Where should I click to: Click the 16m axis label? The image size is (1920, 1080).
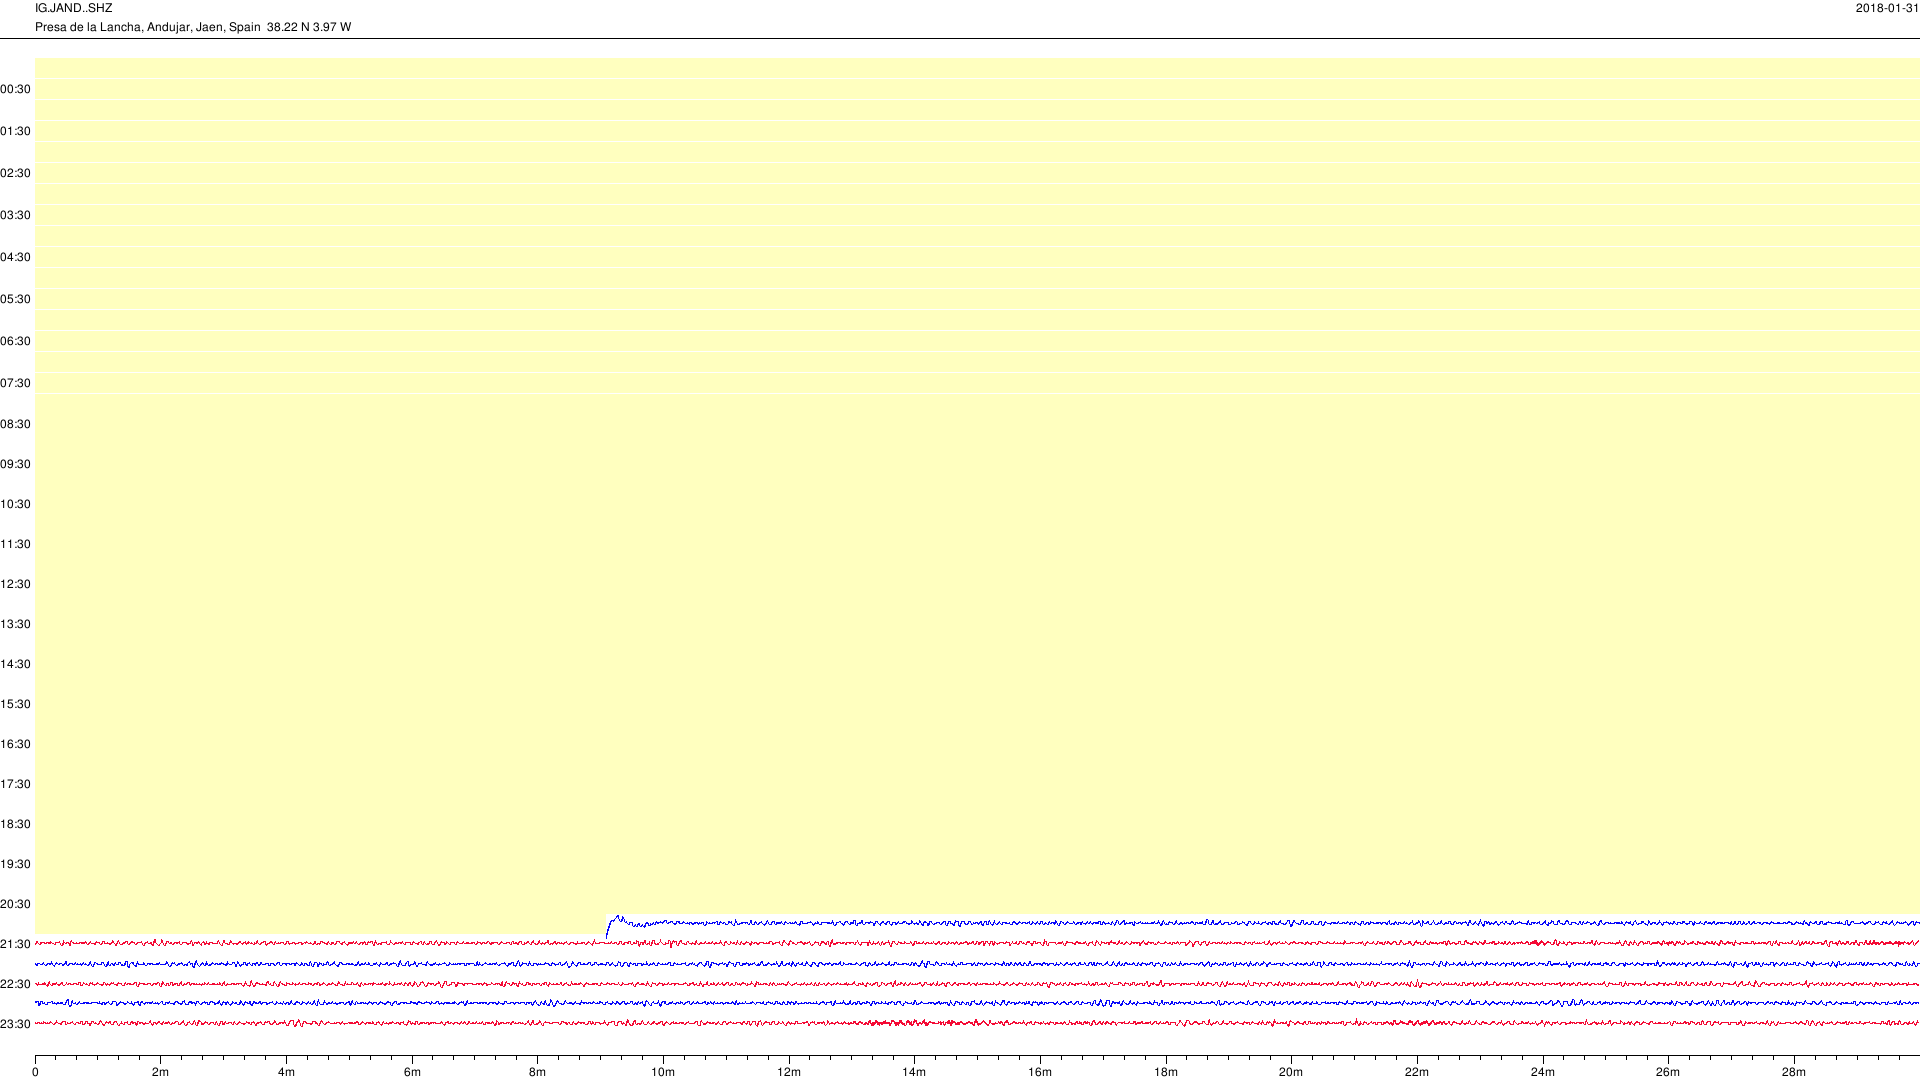[1040, 1072]
